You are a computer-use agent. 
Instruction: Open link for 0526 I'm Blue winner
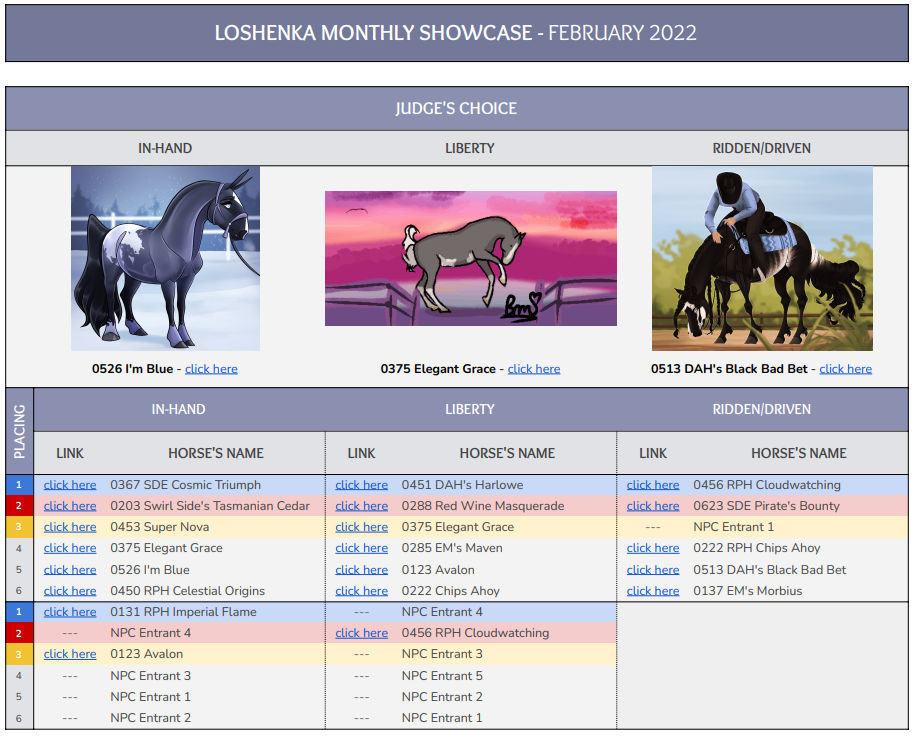[x=211, y=368]
